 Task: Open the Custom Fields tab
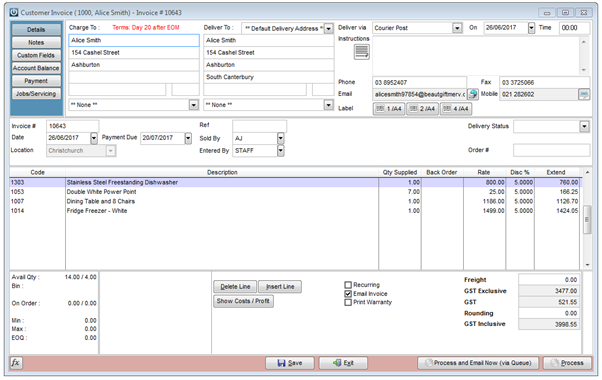(x=36, y=55)
